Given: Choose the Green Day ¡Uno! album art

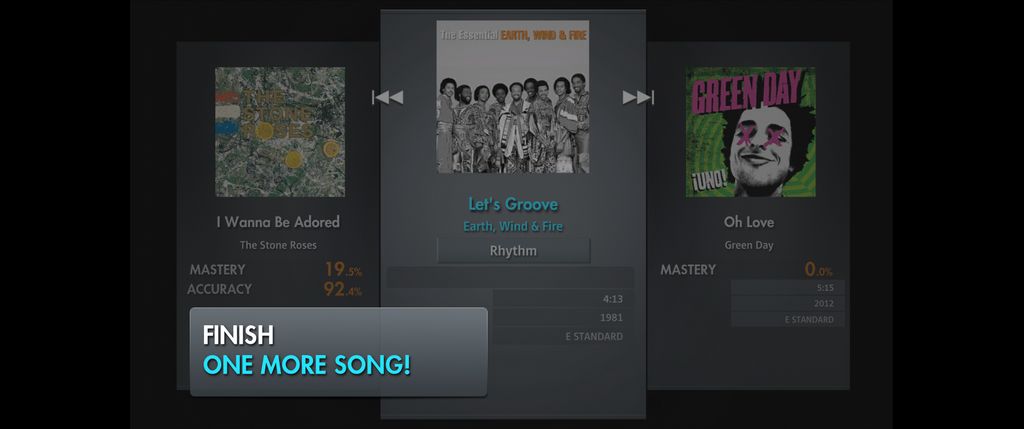Looking at the screenshot, I should pyautogui.click(x=750, y=132).
